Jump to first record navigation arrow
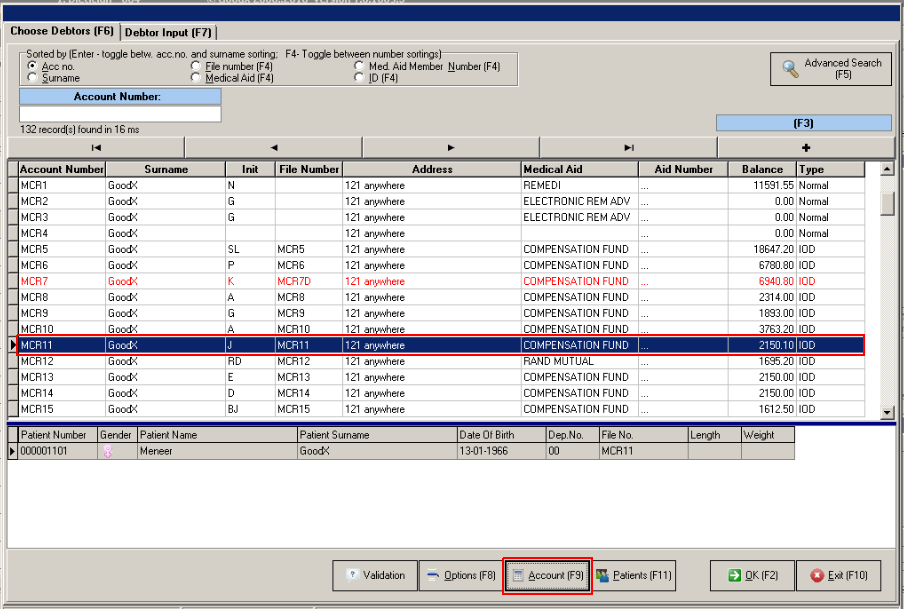This screenshot has width=904, height=609. (96, 147)
